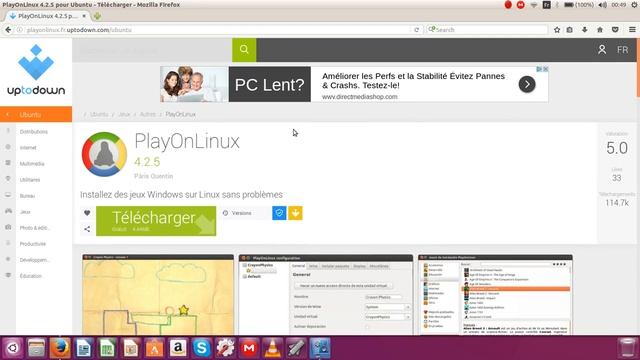Screen dimensions: 640x360
Task: Click Ubuntu in the breadcrumb trail
Action: tap(99, 114)
